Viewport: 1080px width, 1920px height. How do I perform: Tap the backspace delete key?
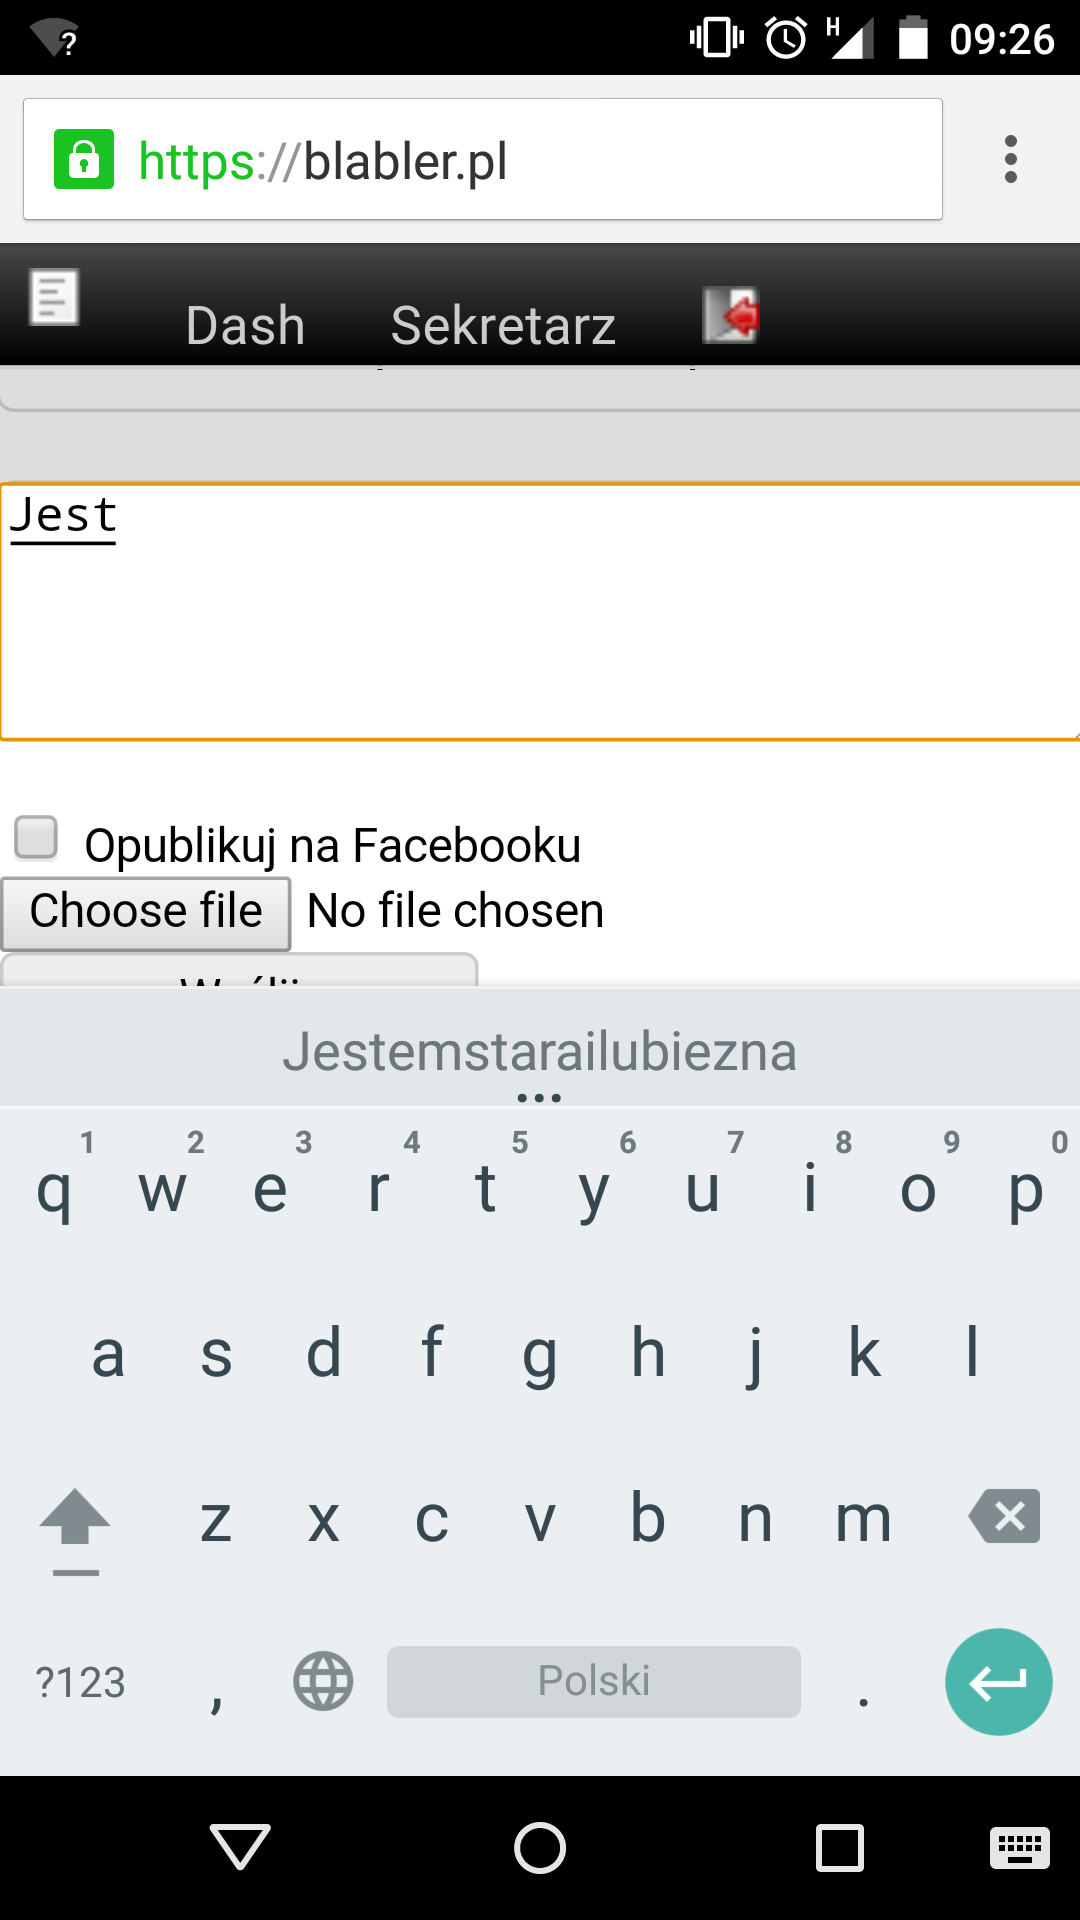point(1004,1516)
